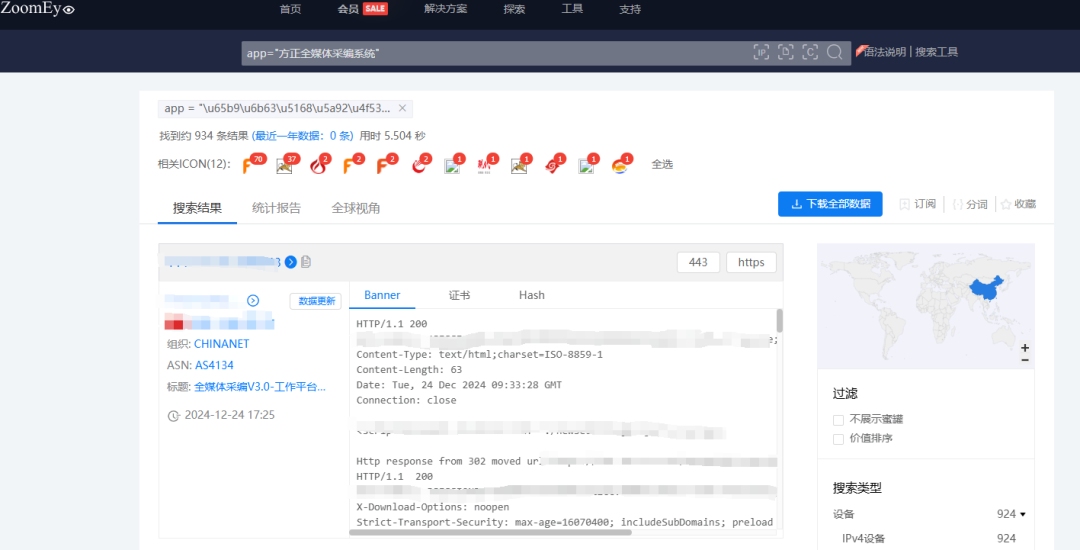The height and width of the screenshot is (550, 1080).
Task: Open the IP batch search icon
Action: click(x=761, y=52)
